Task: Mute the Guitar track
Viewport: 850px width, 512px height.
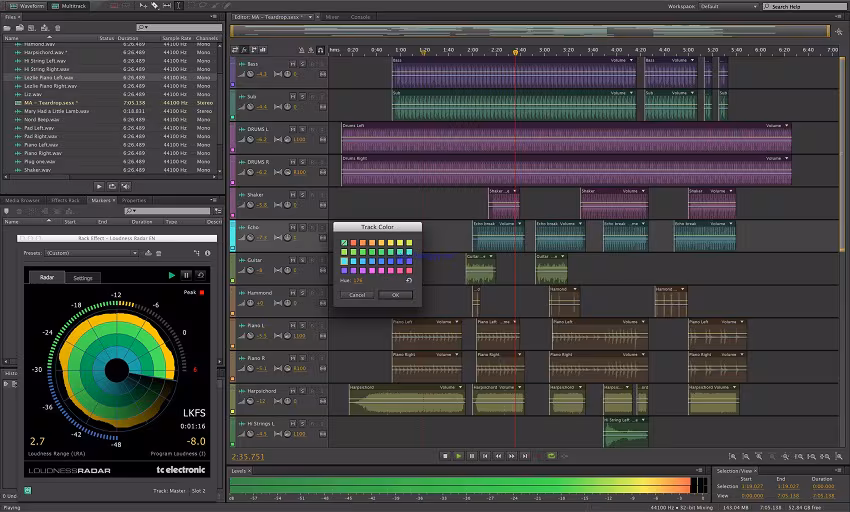Action: pyautogui.click(x=293, y=260)
